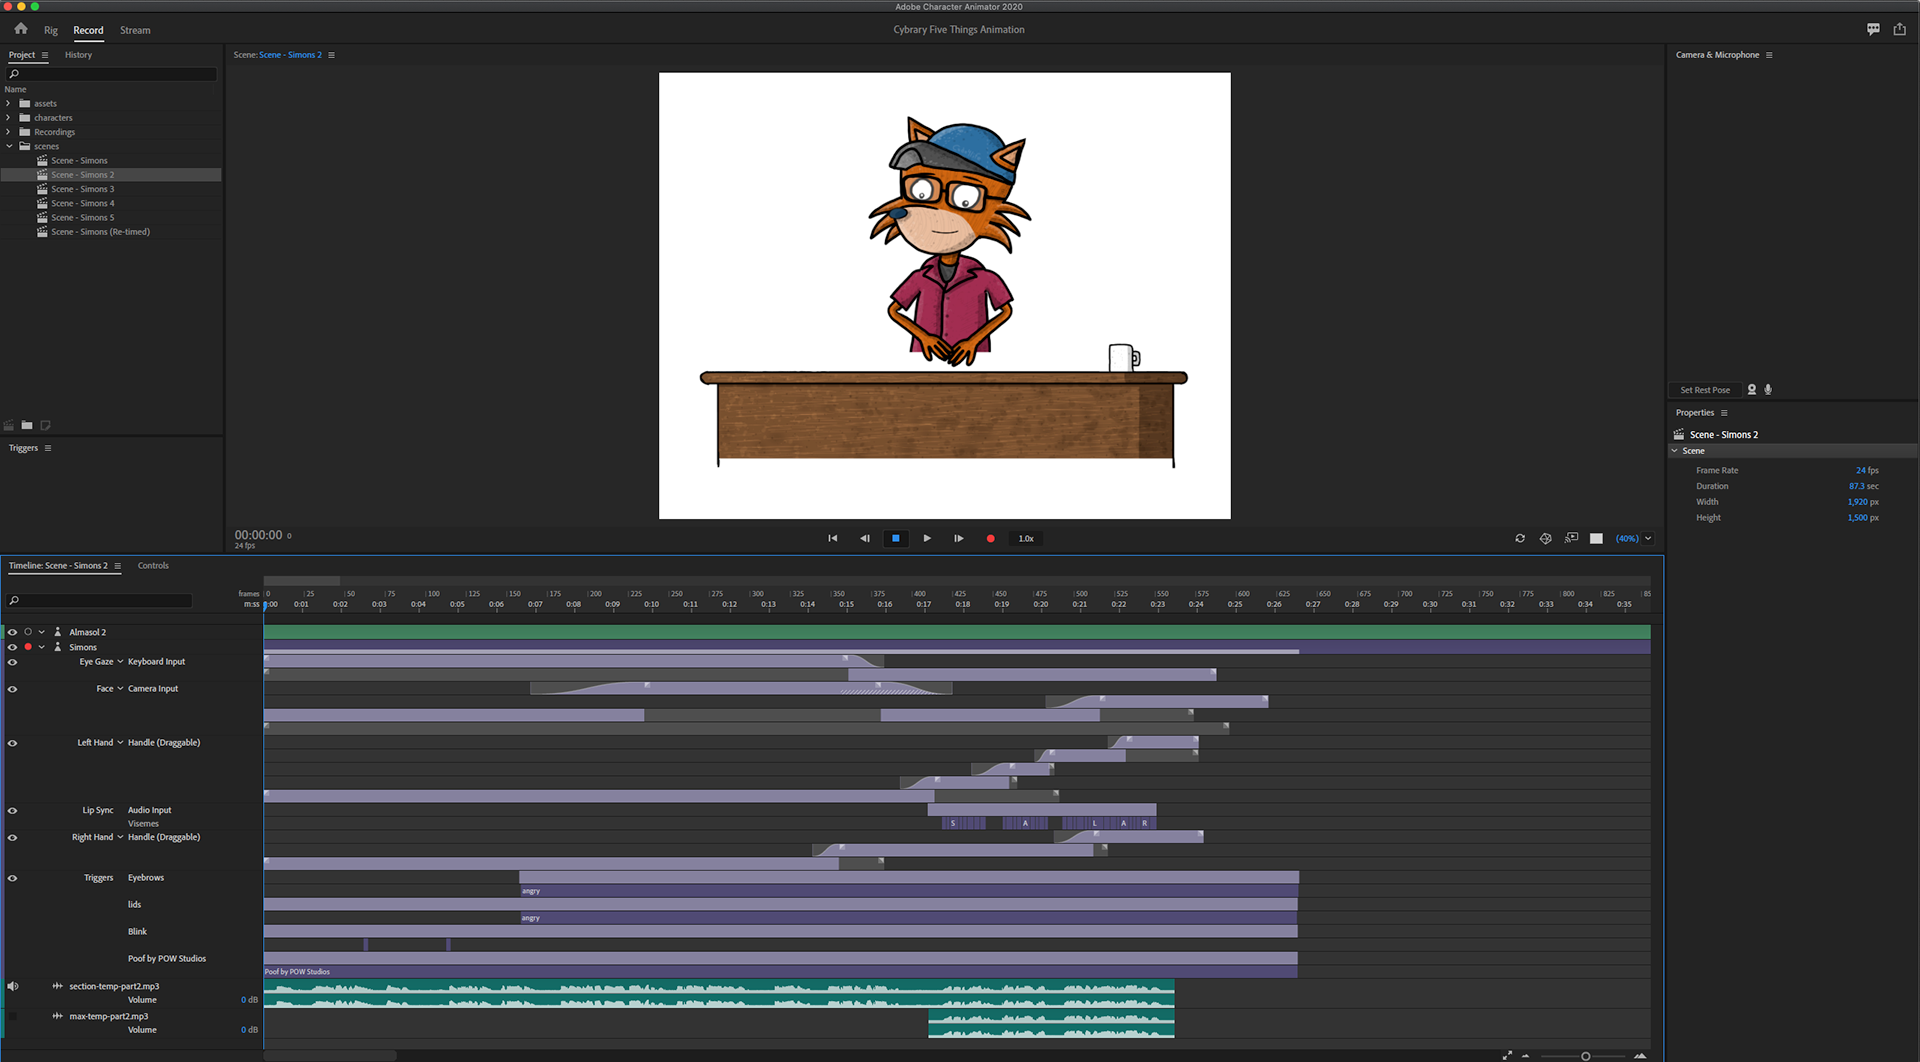
Task: Stop playback with the blue square button
Action: tap(896, 538)
